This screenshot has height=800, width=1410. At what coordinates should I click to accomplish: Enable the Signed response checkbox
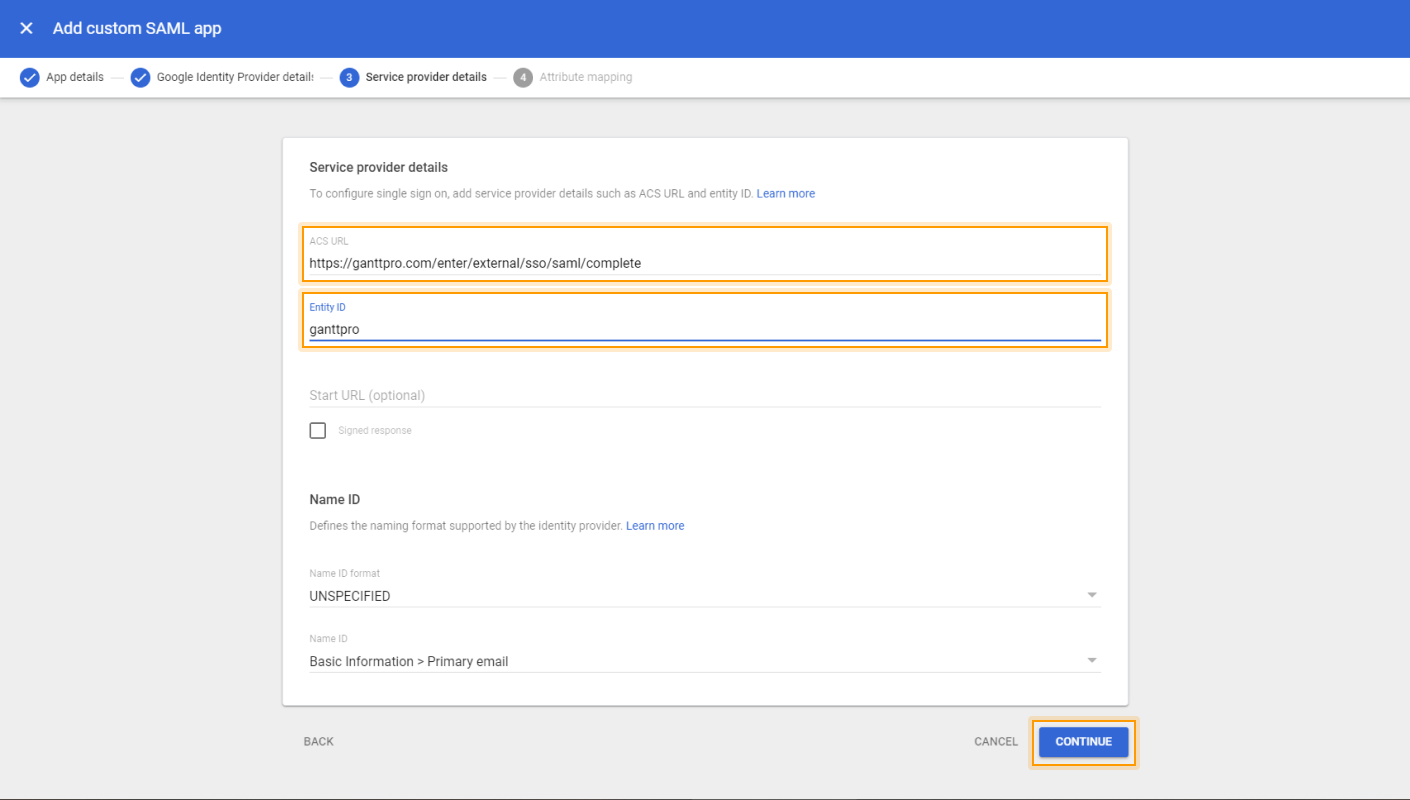318,431
